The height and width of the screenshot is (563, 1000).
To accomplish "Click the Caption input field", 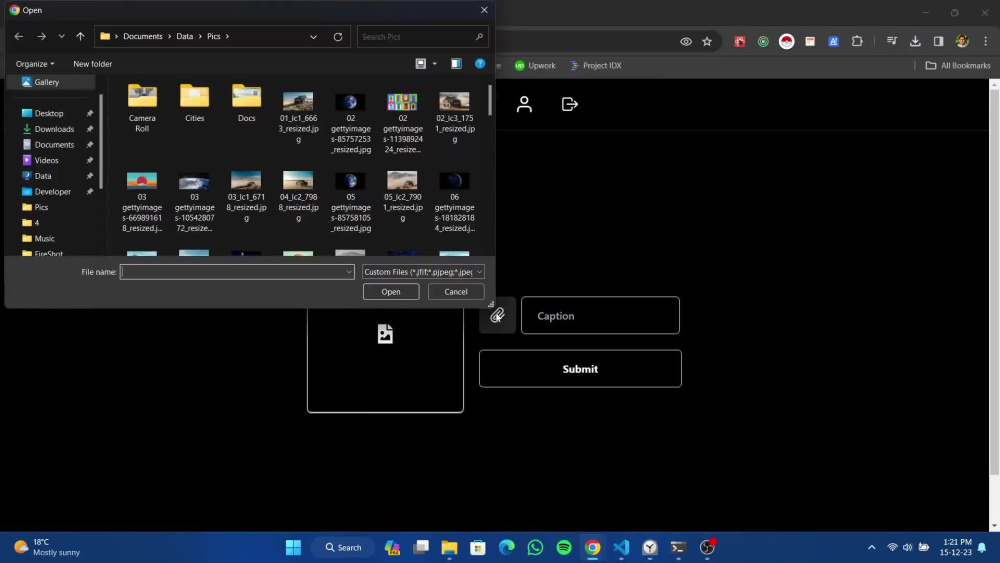I will (x=600, y=316).
